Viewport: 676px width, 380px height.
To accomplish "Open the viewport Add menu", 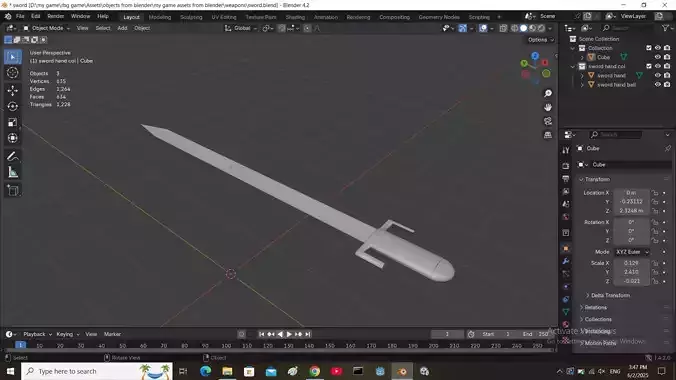I will click(x=122, y=28).
